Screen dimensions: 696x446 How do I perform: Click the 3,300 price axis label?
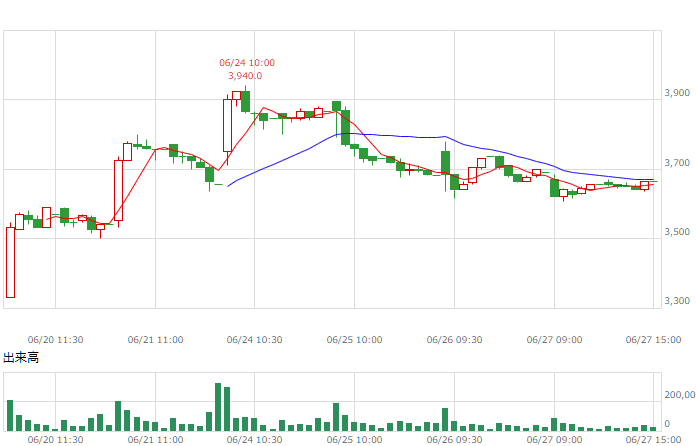pyautogui.click(x=677, y=301)
